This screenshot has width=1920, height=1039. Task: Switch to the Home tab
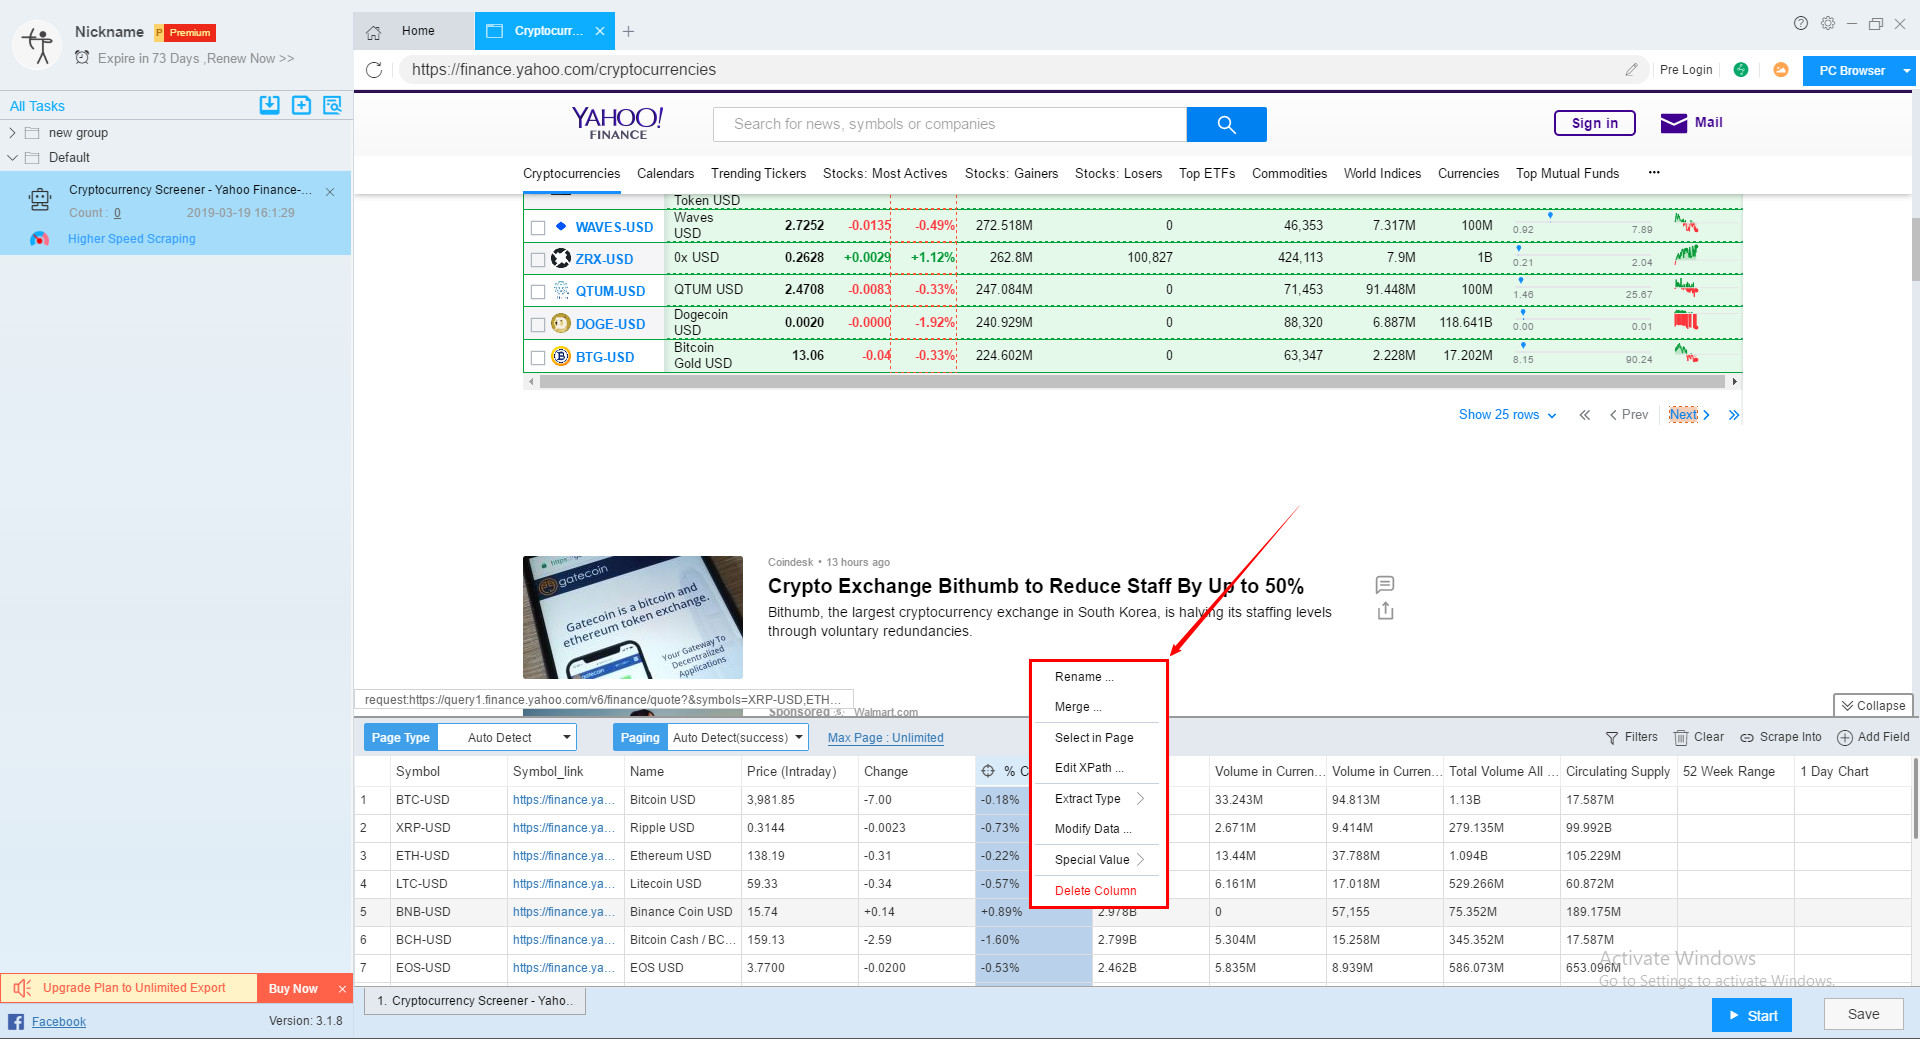tap(414, 31)
